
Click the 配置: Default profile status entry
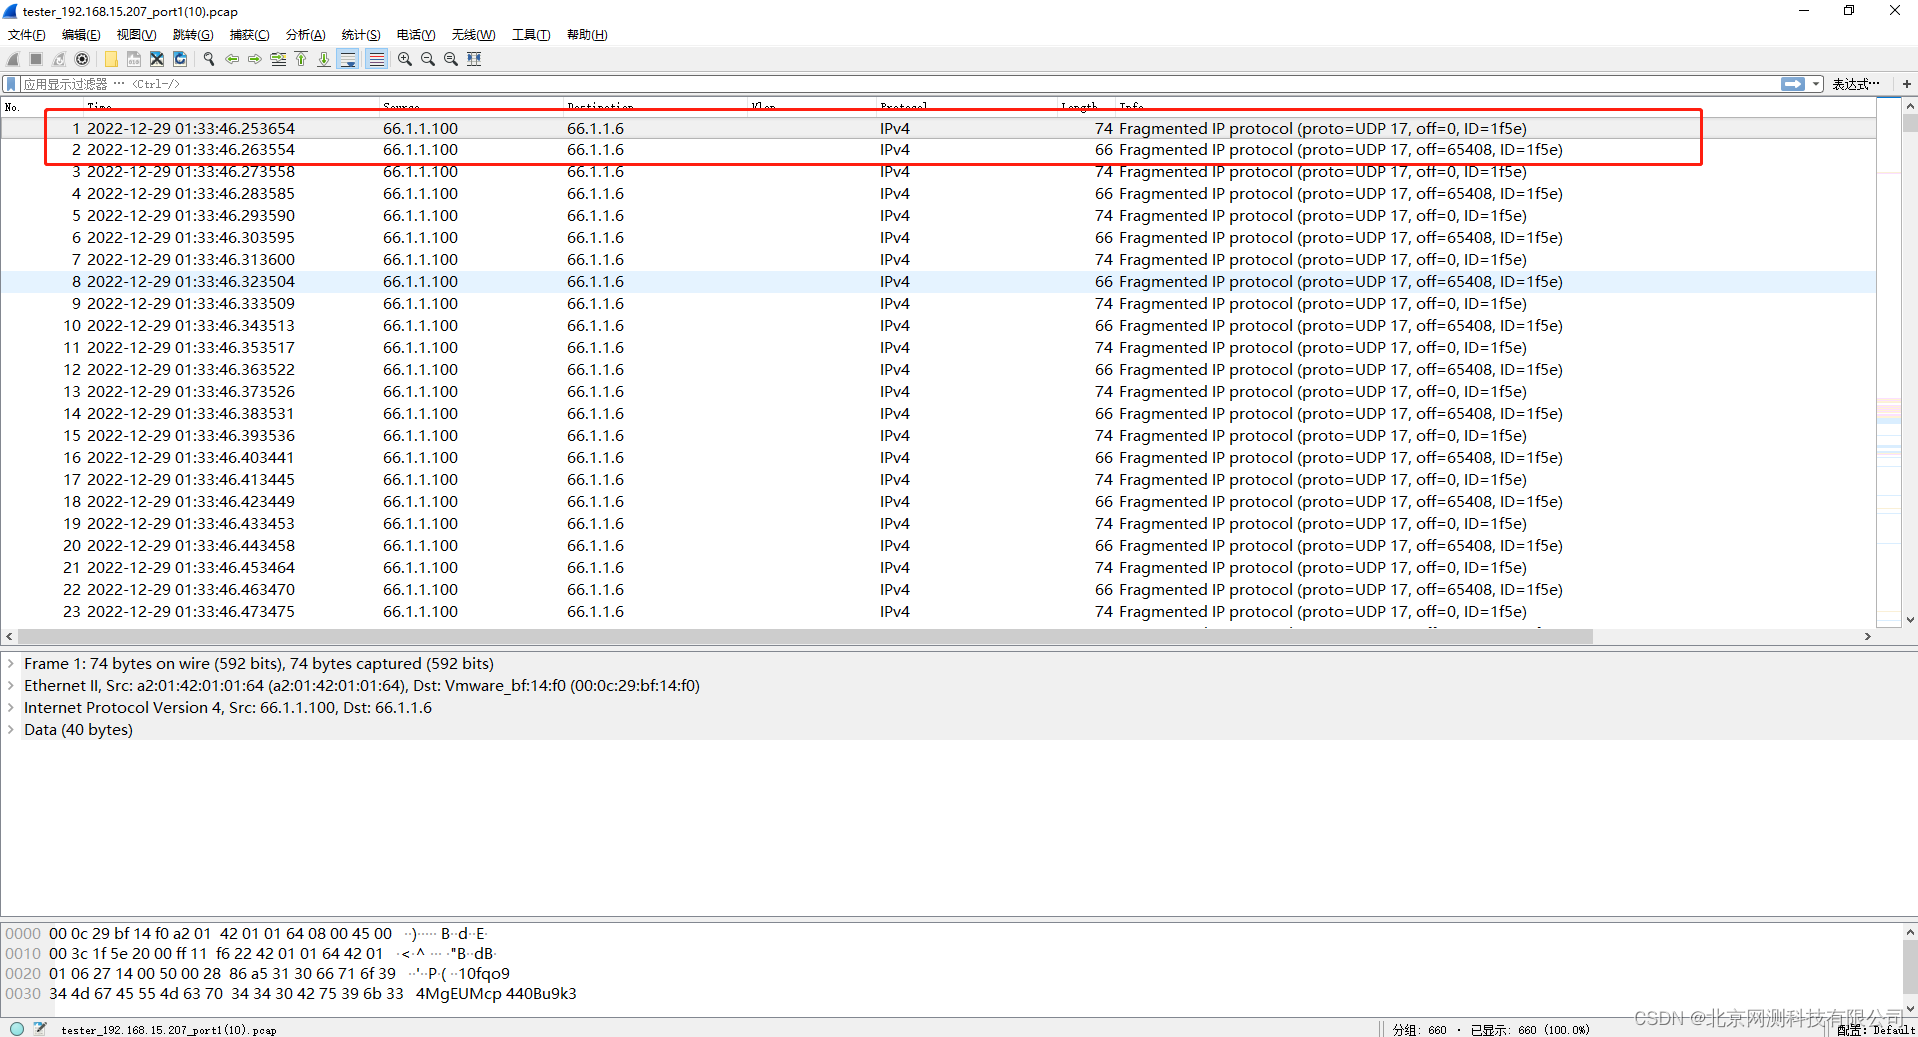[x=1875, y=1029]
